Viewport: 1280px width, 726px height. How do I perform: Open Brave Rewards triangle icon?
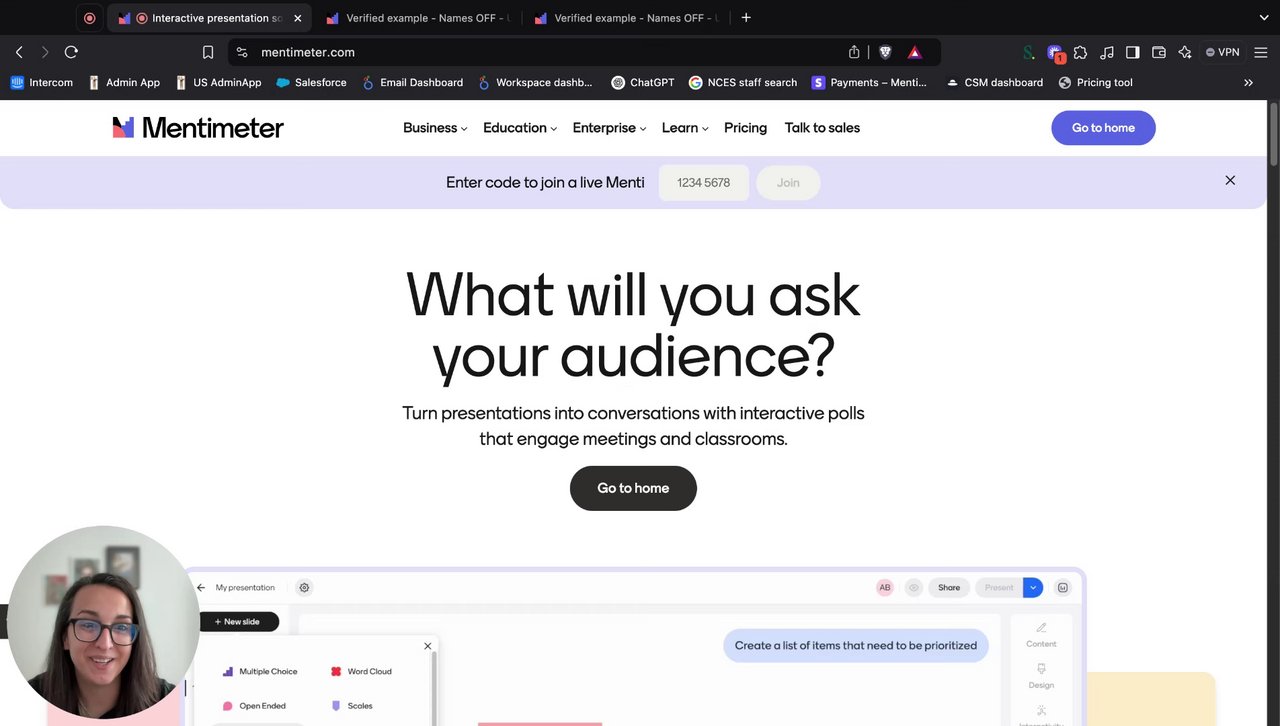[x=914, y=52]
